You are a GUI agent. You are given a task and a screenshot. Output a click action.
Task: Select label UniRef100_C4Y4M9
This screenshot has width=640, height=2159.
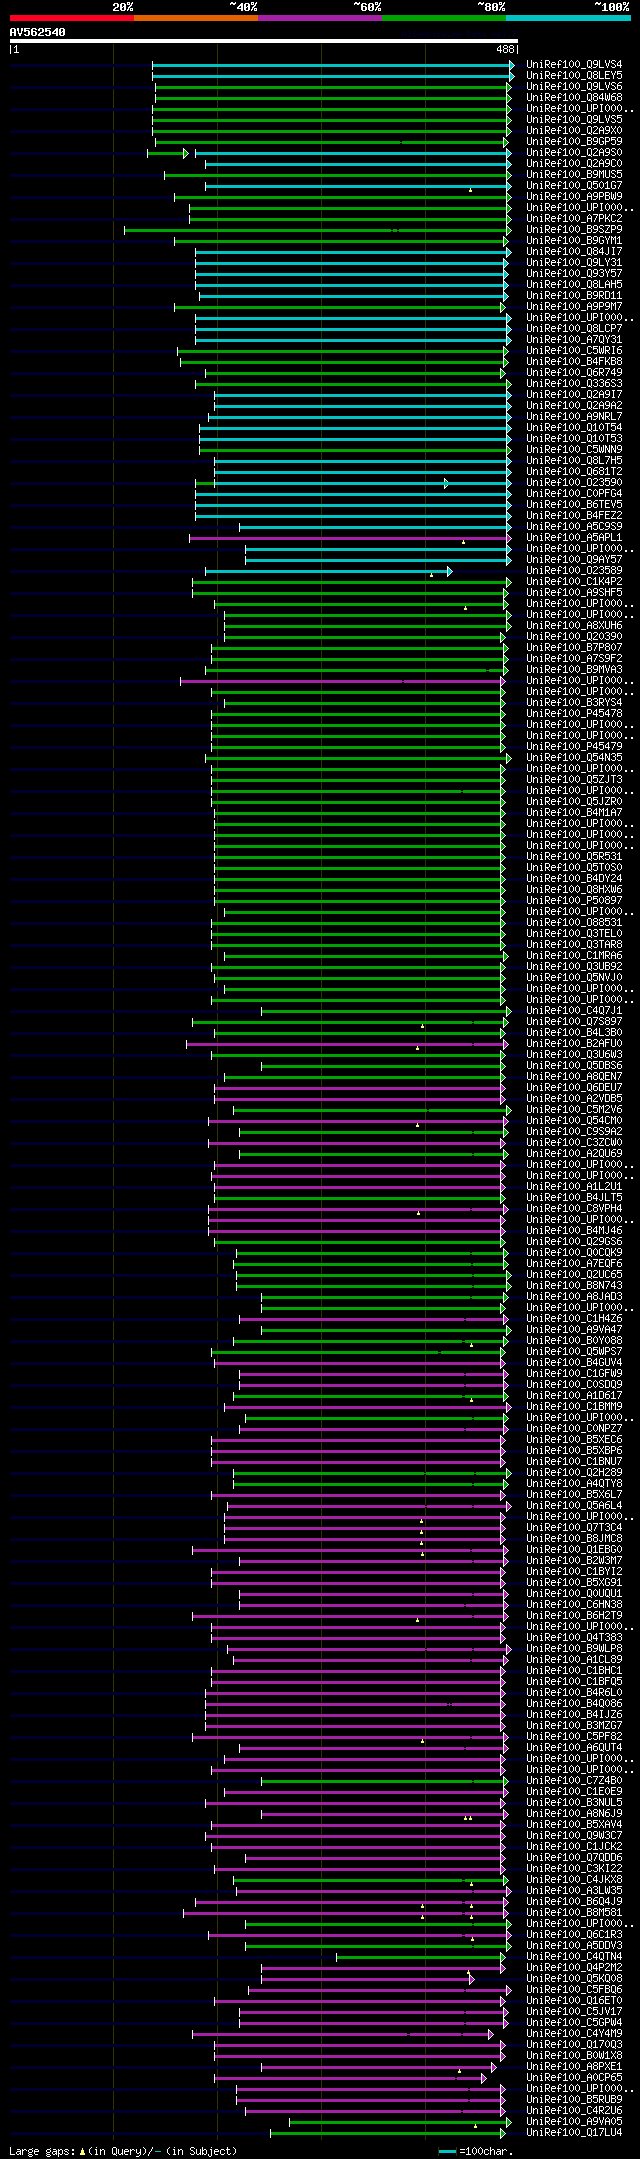pos(574,2034)
